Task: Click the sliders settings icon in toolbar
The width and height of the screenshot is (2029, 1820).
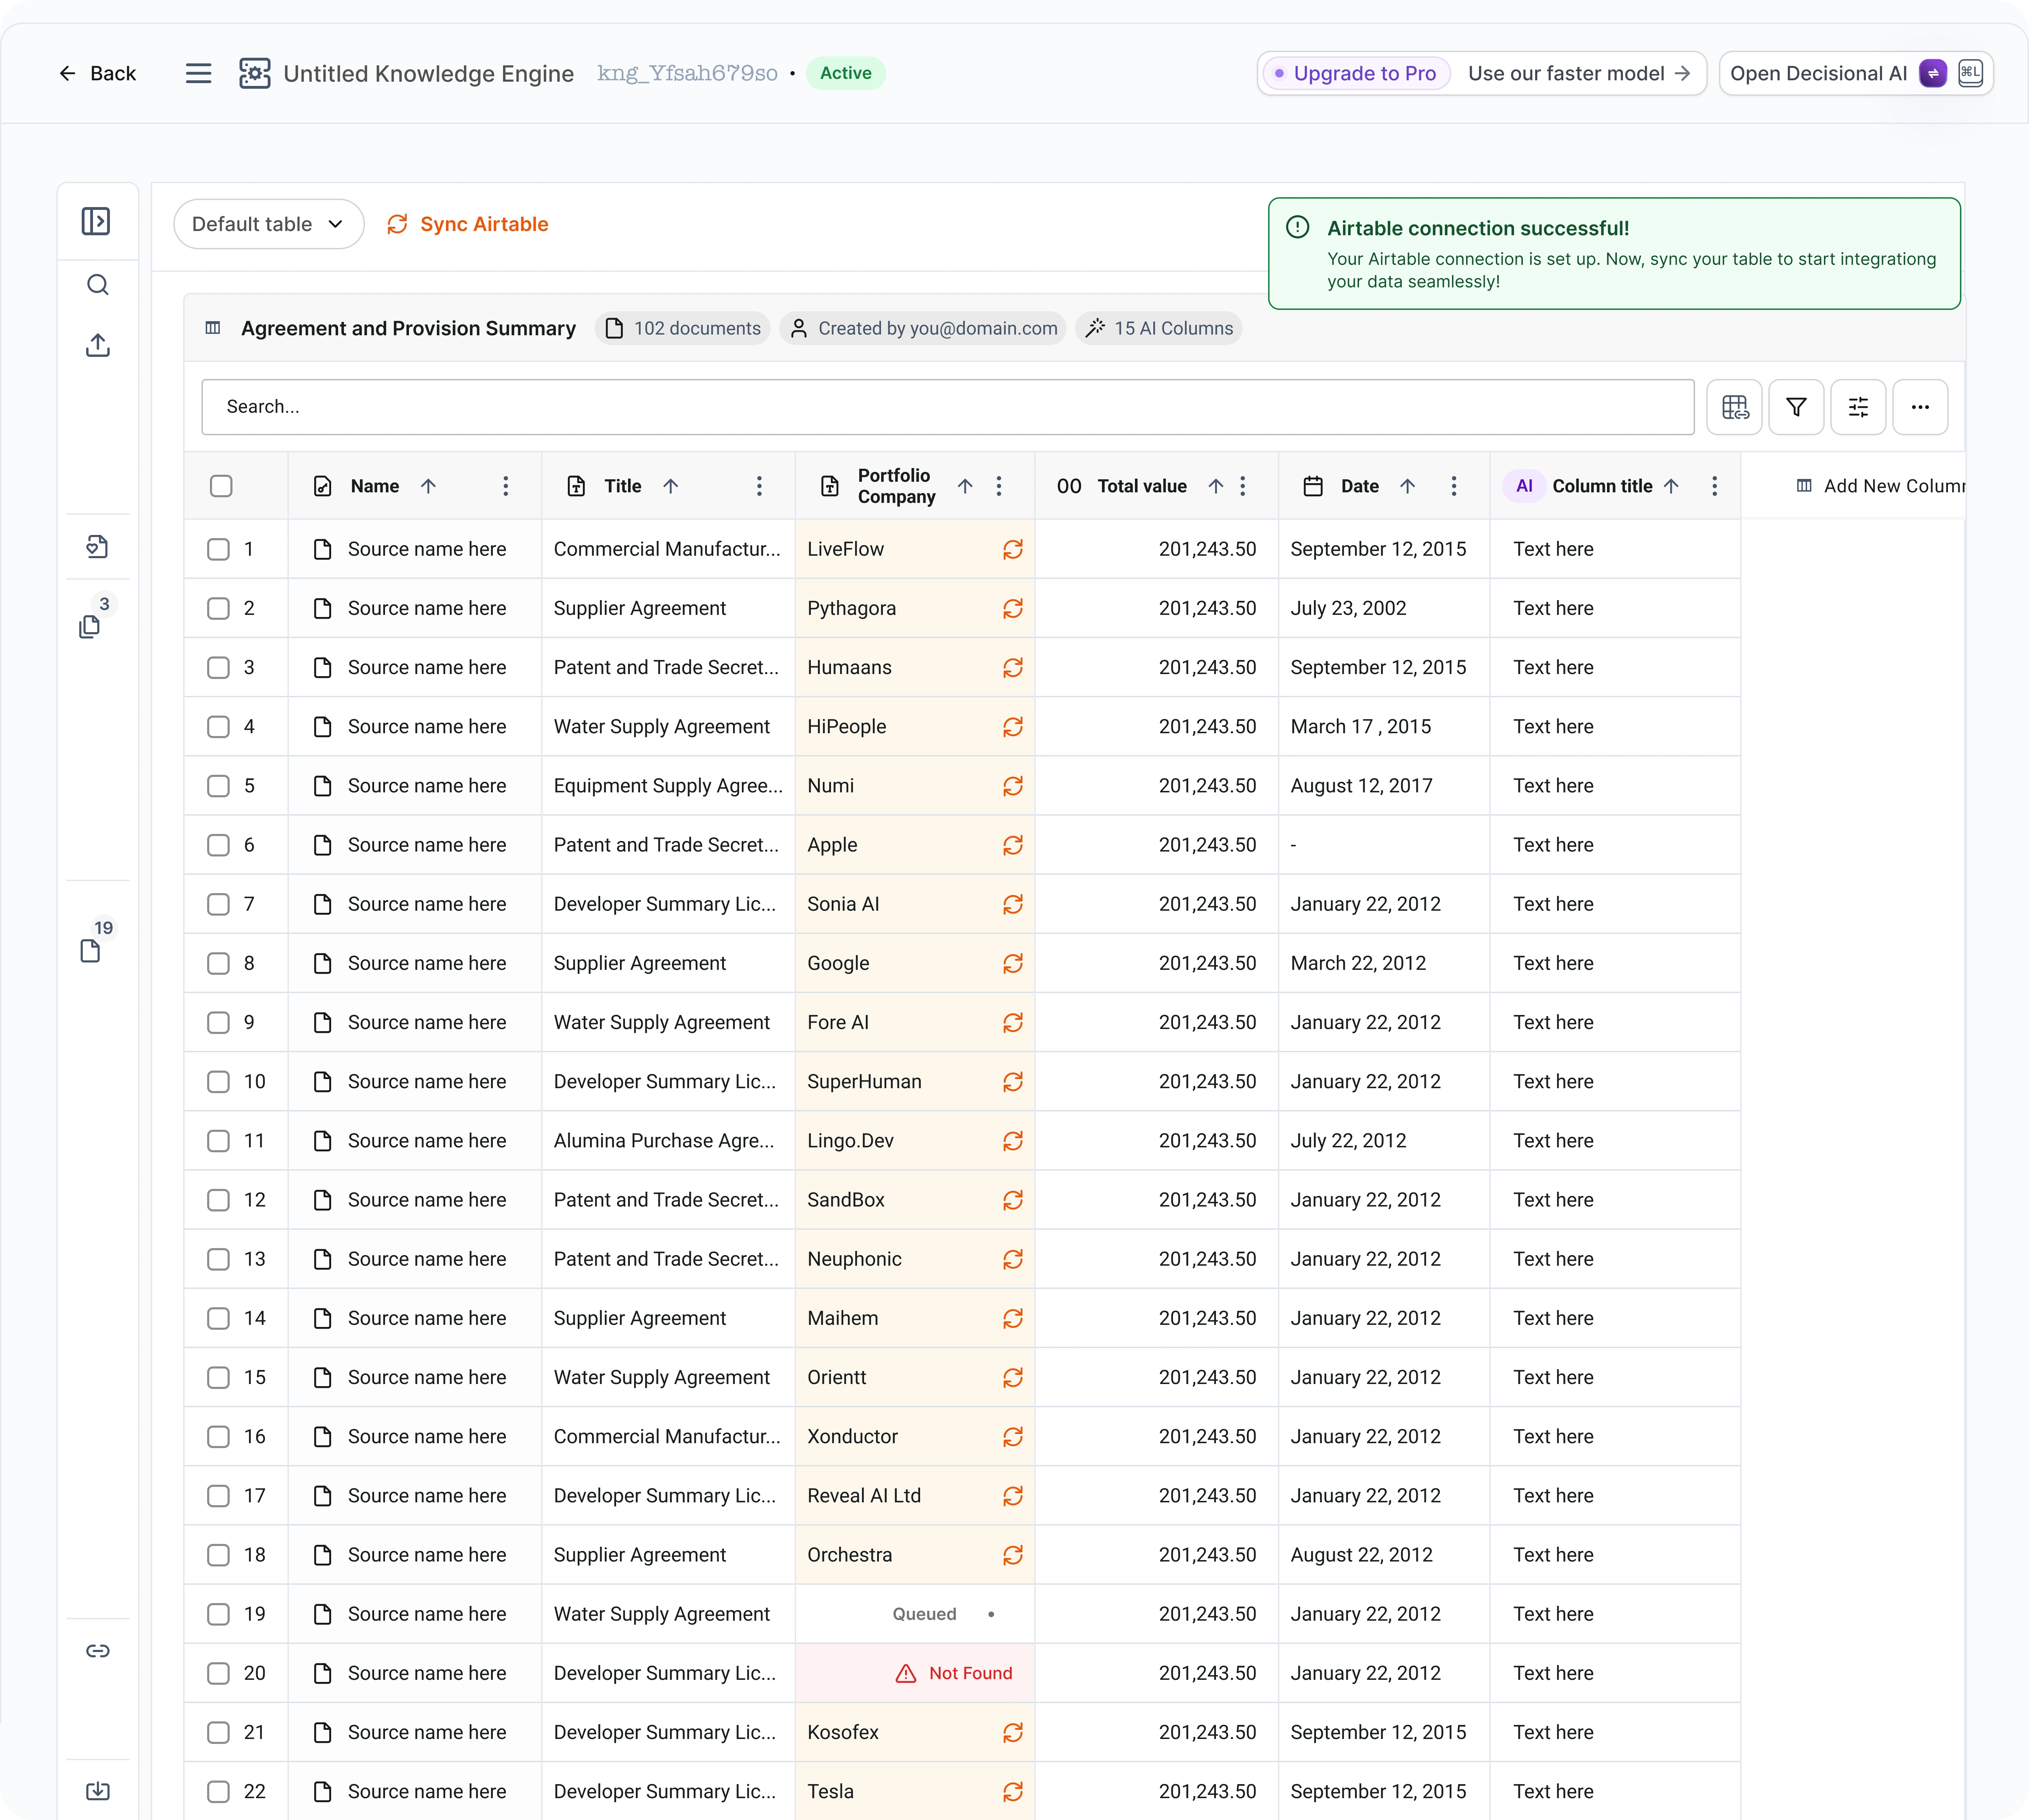Action: [1858, 407]
